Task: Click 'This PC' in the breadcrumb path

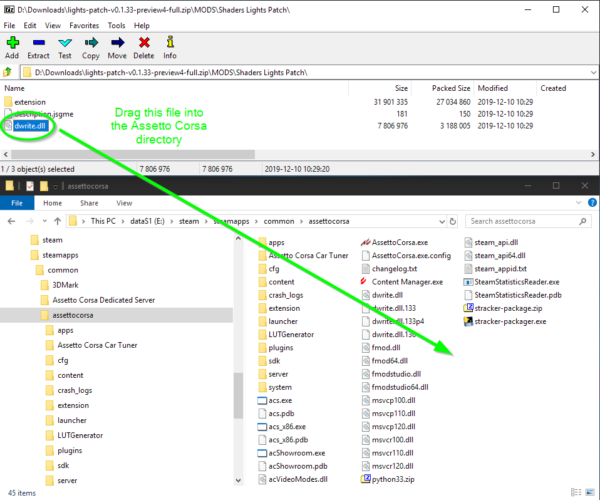Action: (x=103, y=221)
